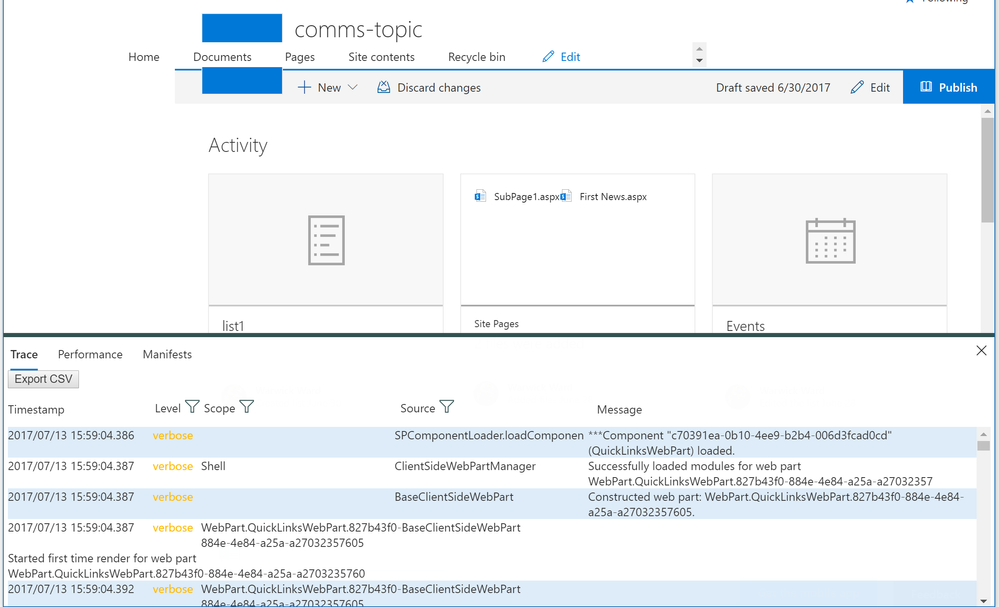The image size is (999, 607).
Task: Click the Timestamp column header
Action: coord(36,410)
